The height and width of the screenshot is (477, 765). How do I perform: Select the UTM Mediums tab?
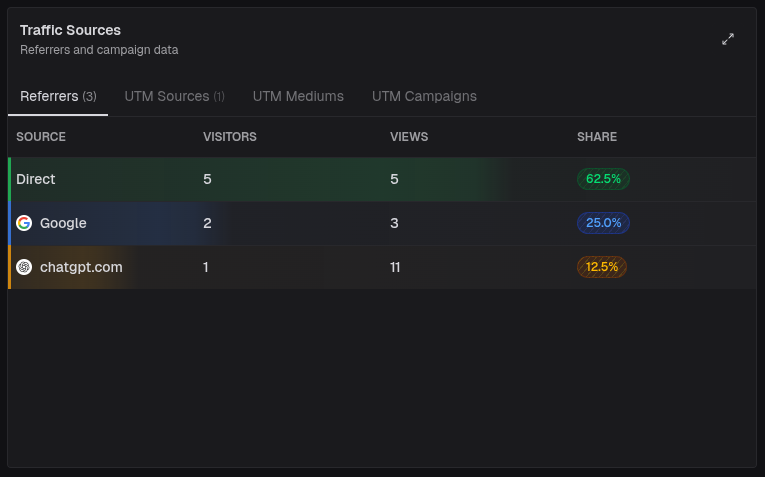[298, 97]
